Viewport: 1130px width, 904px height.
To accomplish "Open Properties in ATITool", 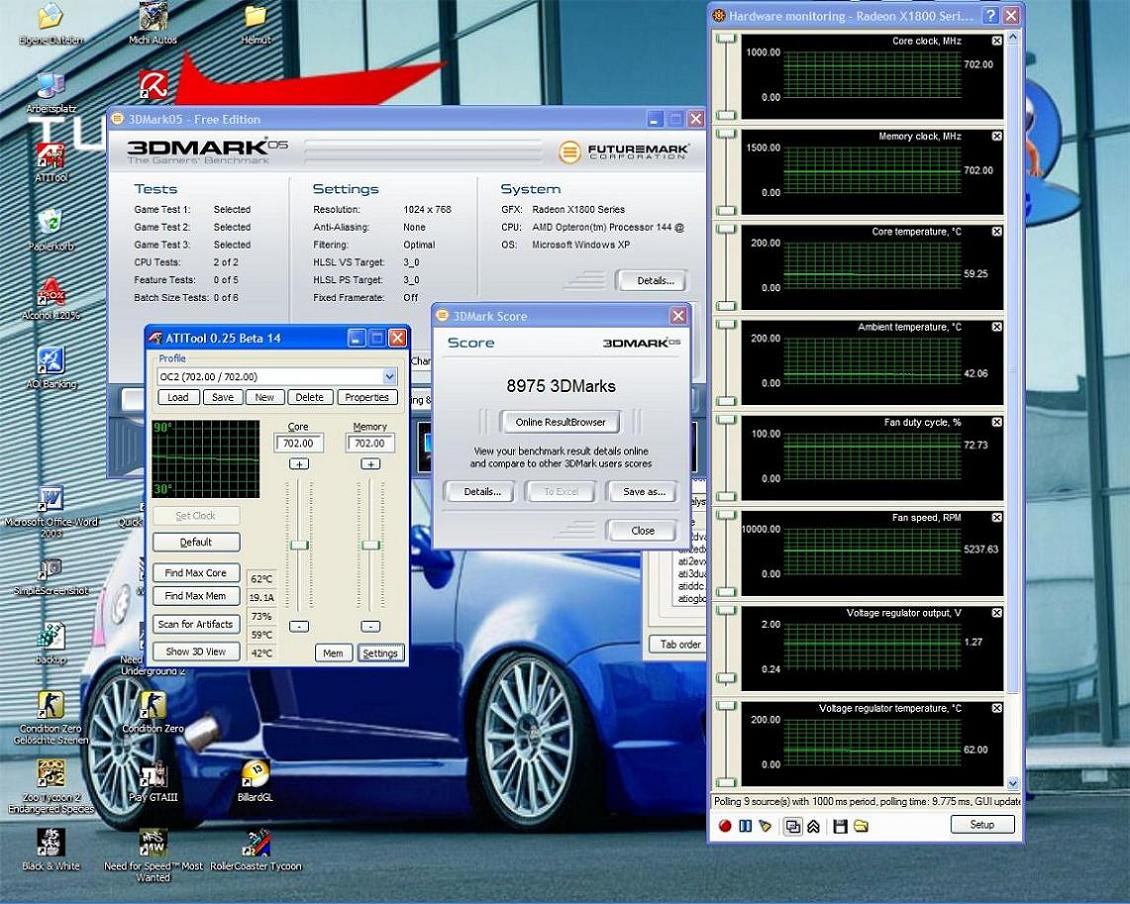I will click(x=367, y=397).
